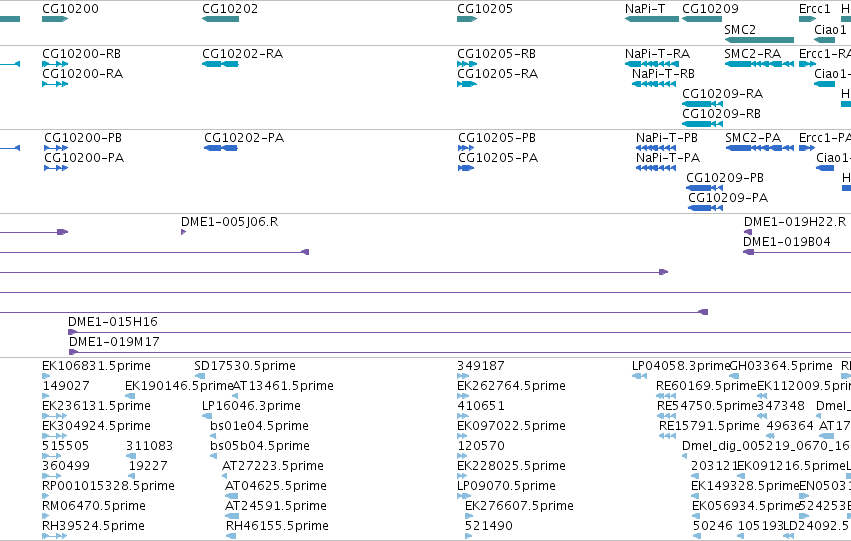The width and height of the screenshot is (851, 541).
Task: Select the CG10202-RA transcript
Action: click(243, 54)
